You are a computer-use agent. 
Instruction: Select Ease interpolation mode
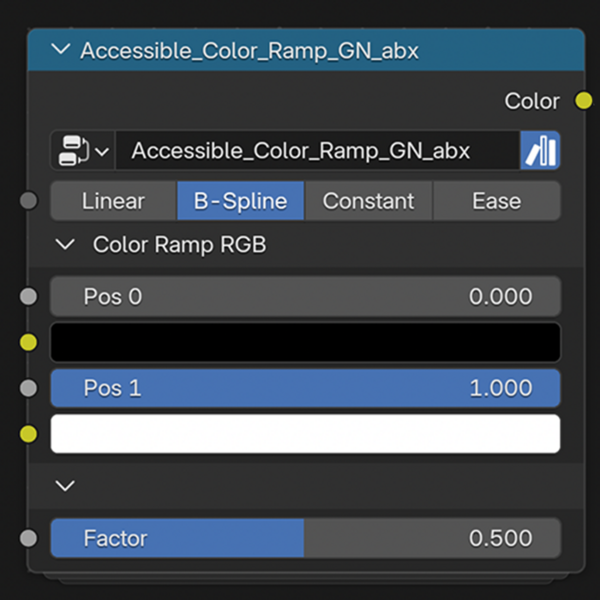coord(496,201)
